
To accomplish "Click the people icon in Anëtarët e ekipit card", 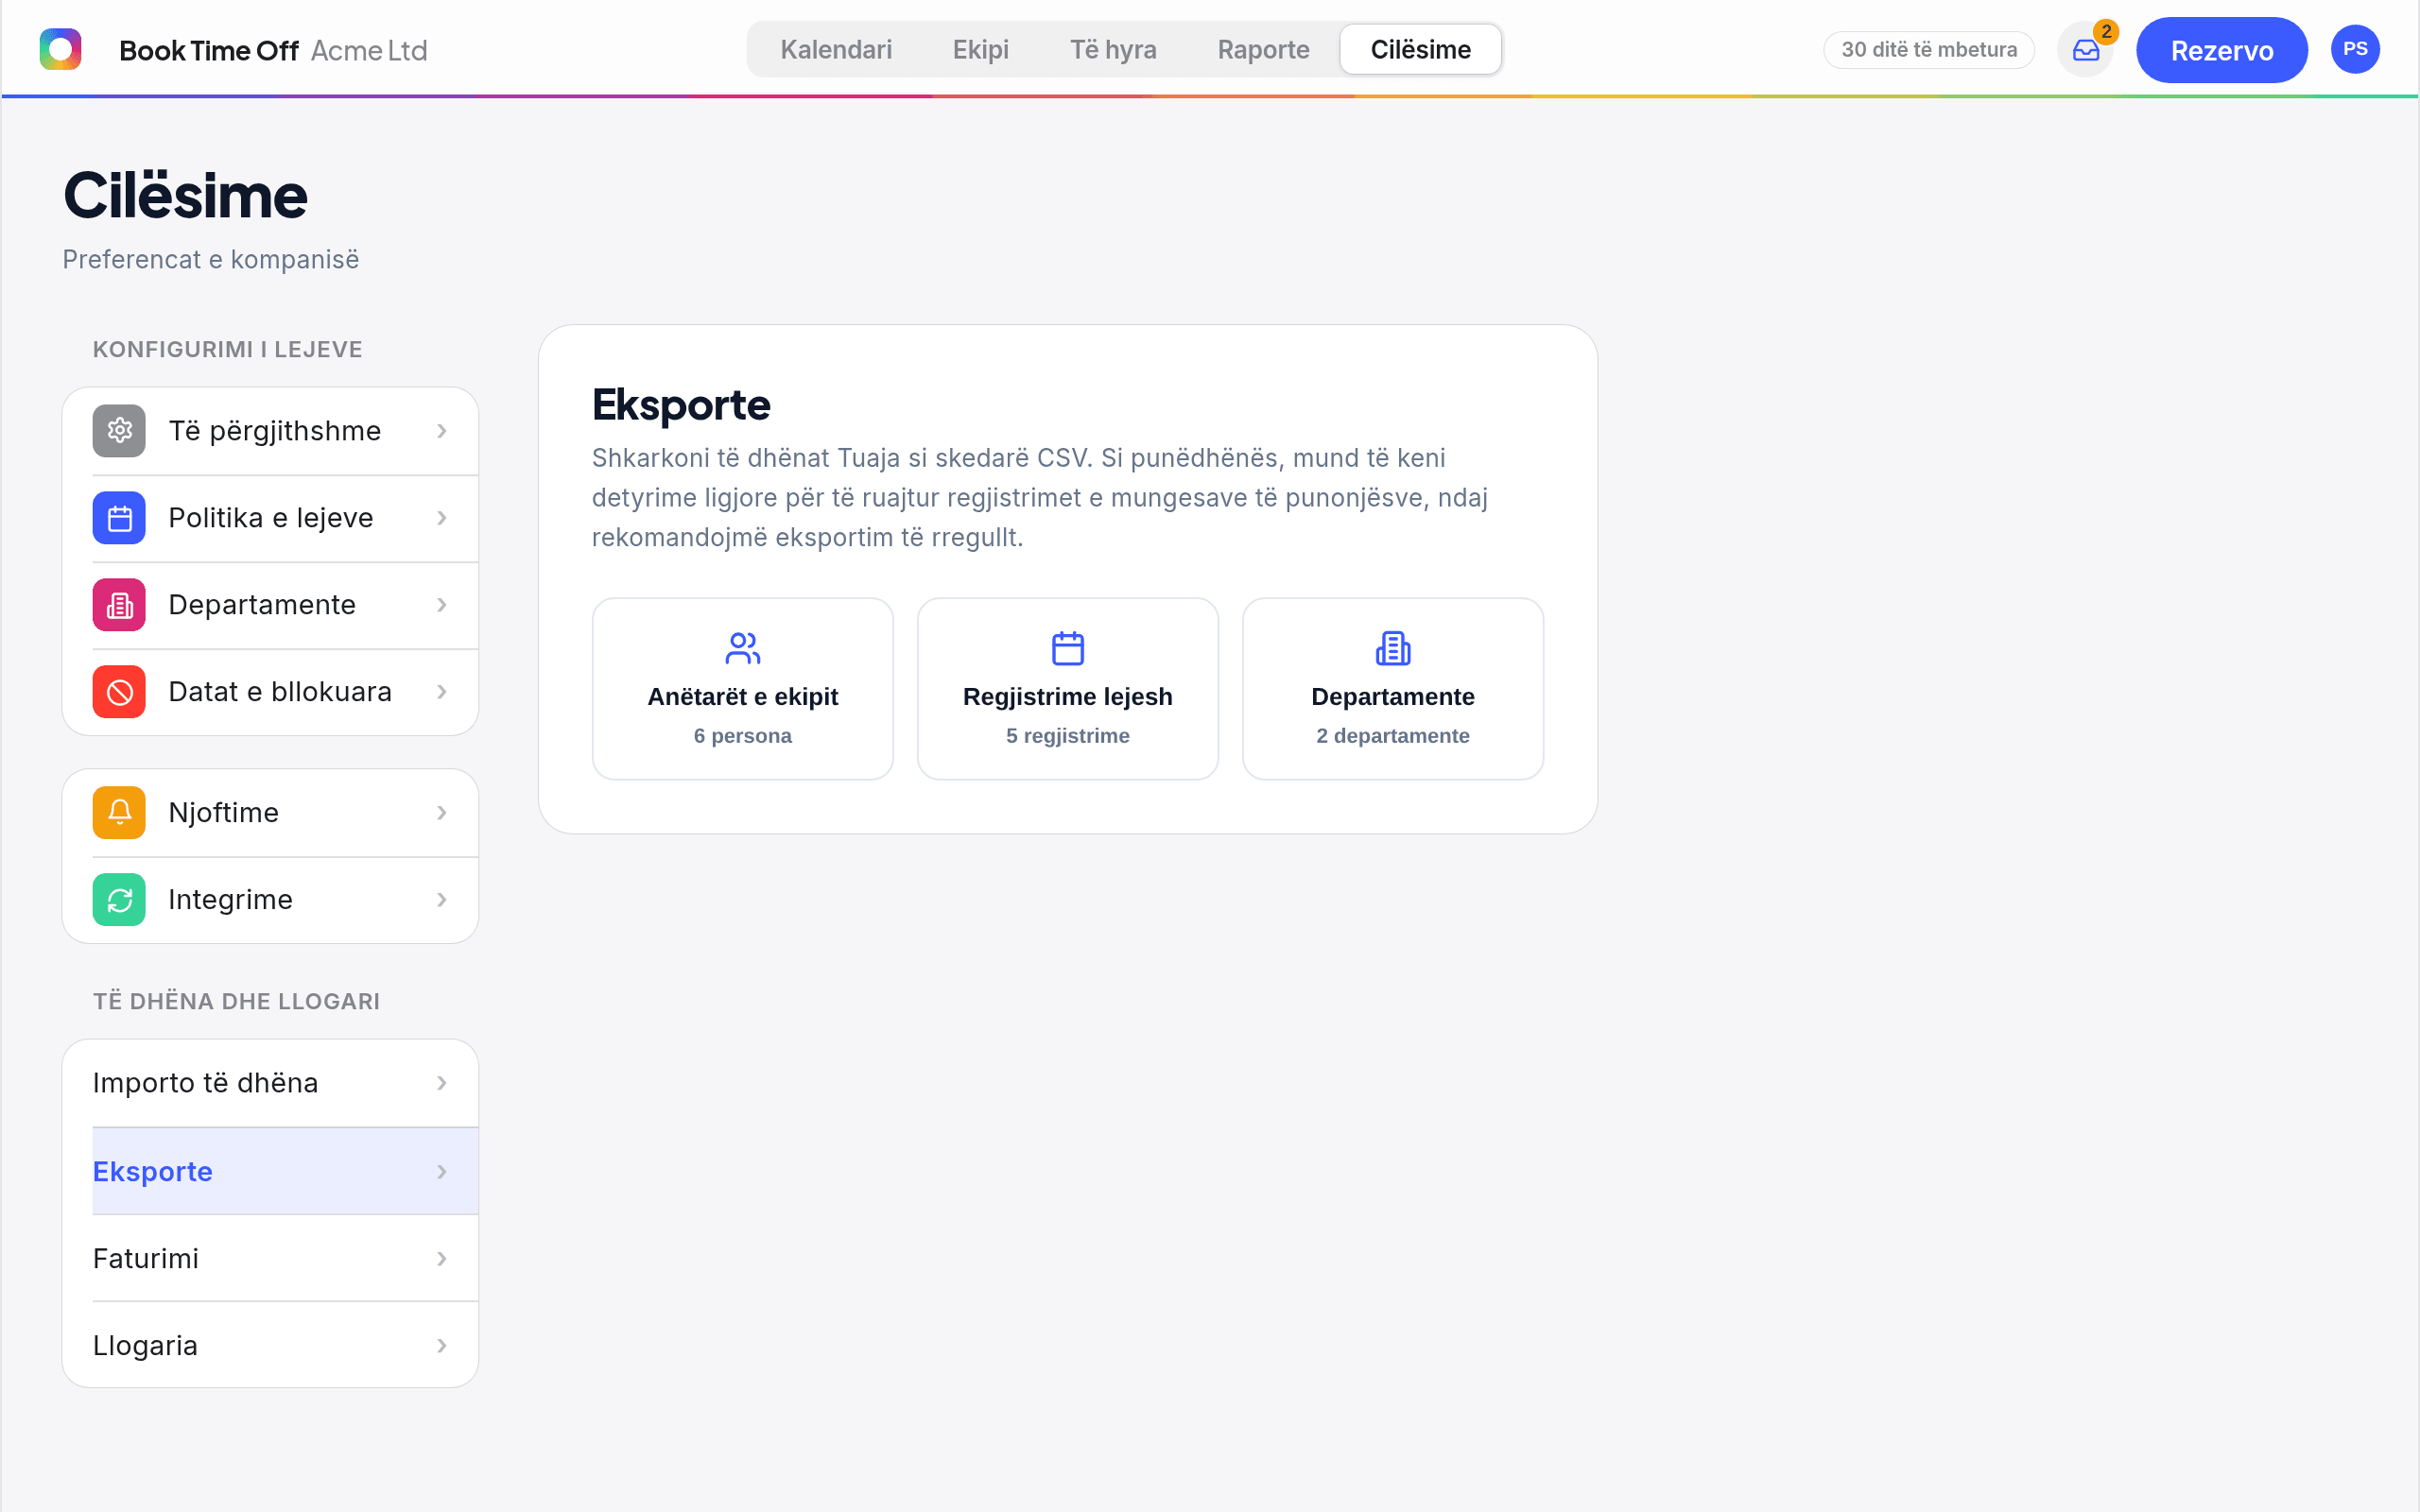I will [742, 648].
